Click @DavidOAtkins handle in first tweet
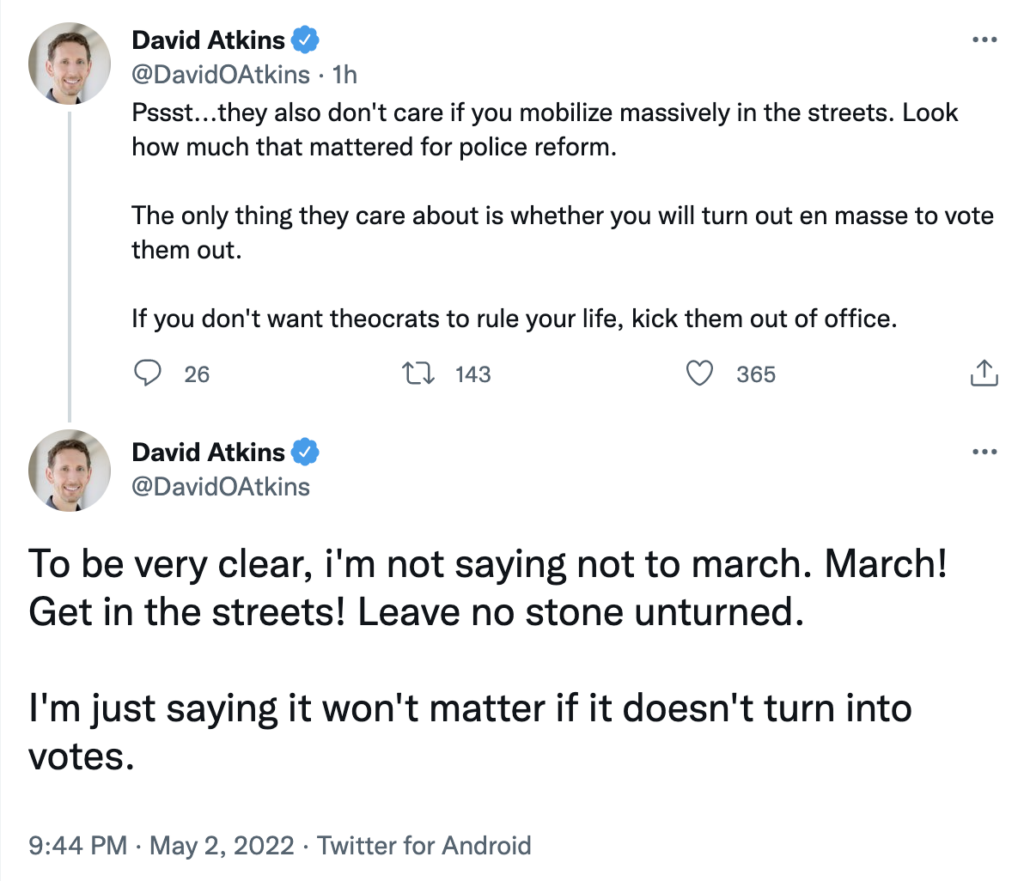This screenshot has height=881, width=1024. (220, 74)
